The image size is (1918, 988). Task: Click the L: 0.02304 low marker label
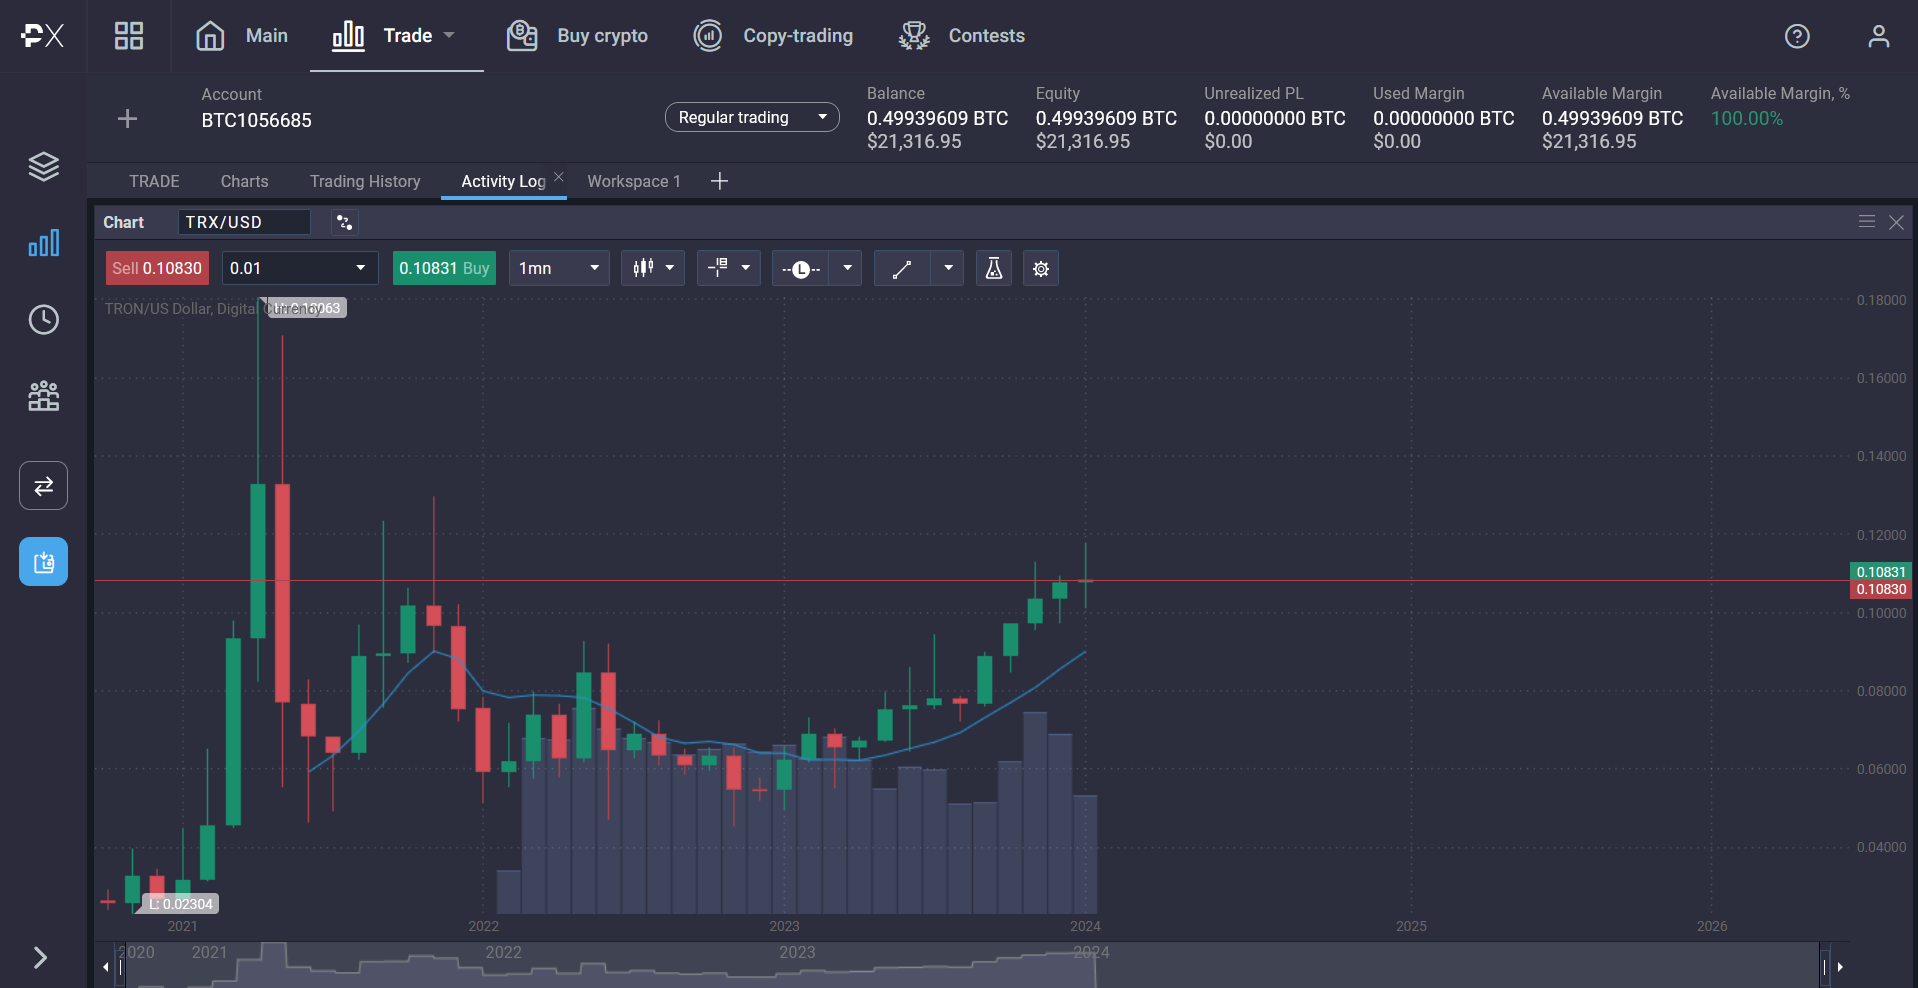181,904
